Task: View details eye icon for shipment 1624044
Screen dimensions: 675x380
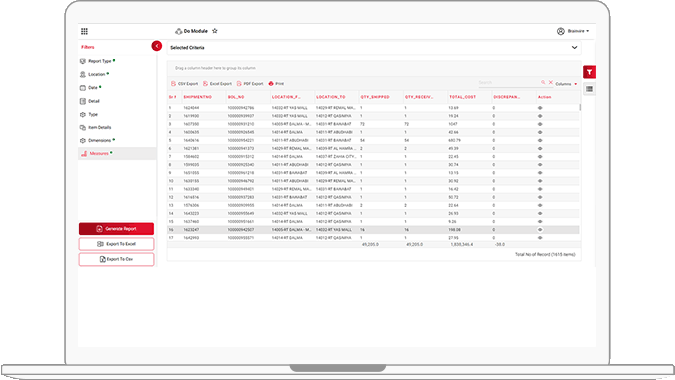Action: click(x=540, y=108)
